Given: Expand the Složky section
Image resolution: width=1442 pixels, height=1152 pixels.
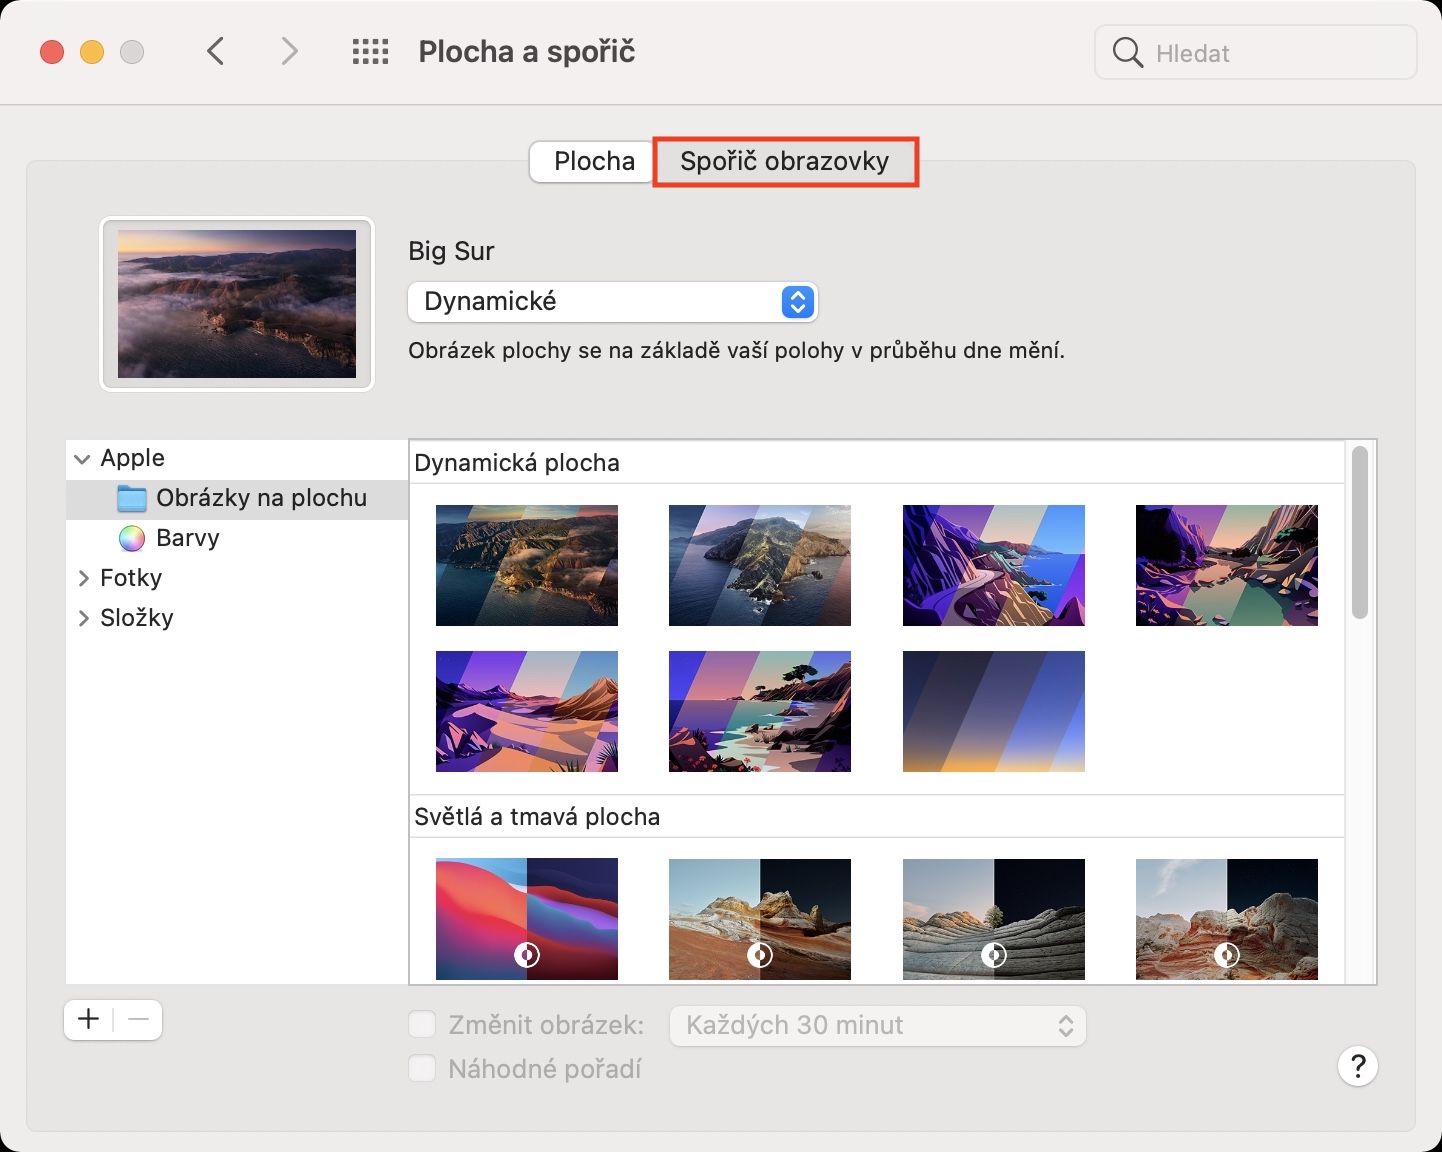Looking at the screenshot, I should point(83,618).
